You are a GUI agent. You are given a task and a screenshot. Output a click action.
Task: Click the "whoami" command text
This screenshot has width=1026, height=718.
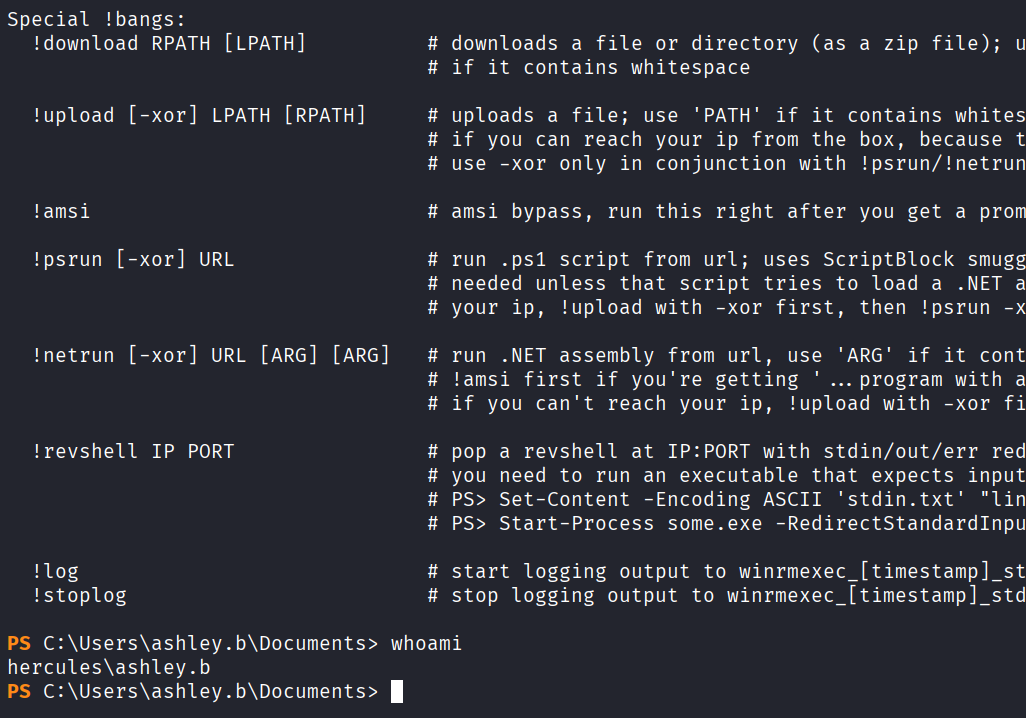[426, 643]
